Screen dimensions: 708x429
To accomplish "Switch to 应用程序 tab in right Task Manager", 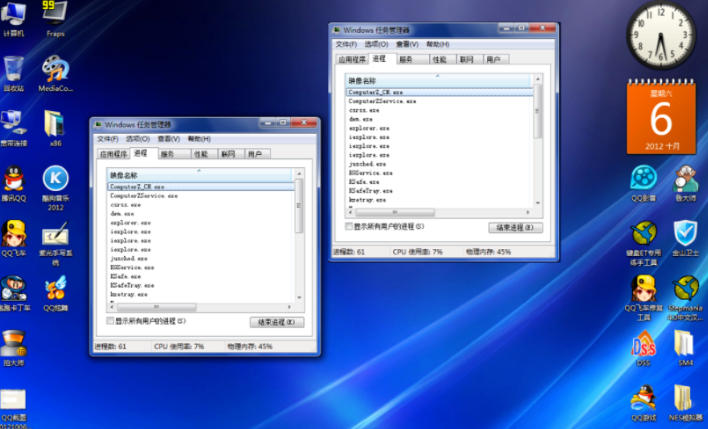I will (x=352, y=60).
